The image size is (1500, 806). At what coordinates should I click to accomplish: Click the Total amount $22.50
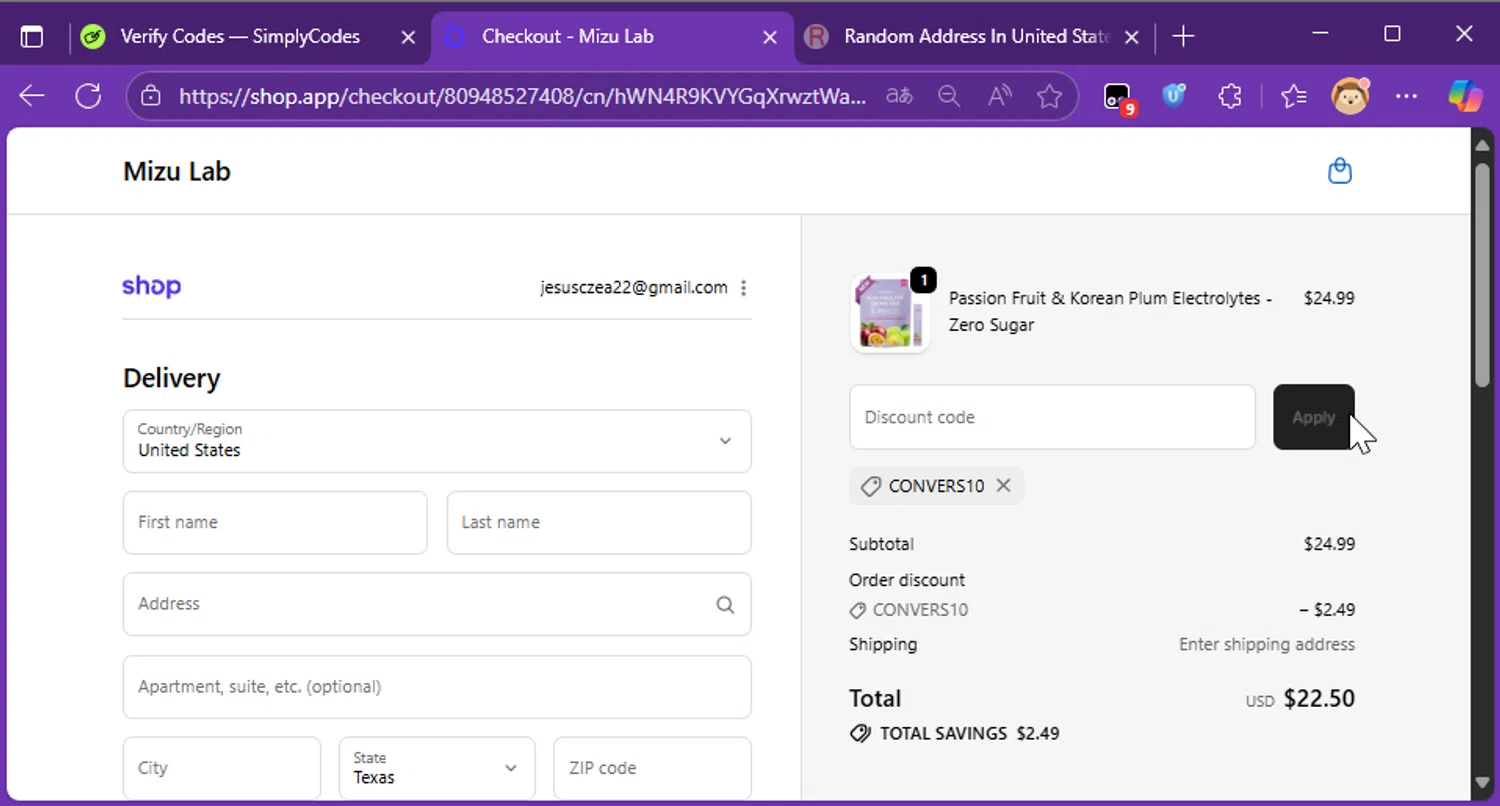pyautogui.click(x=1319, y=698)
